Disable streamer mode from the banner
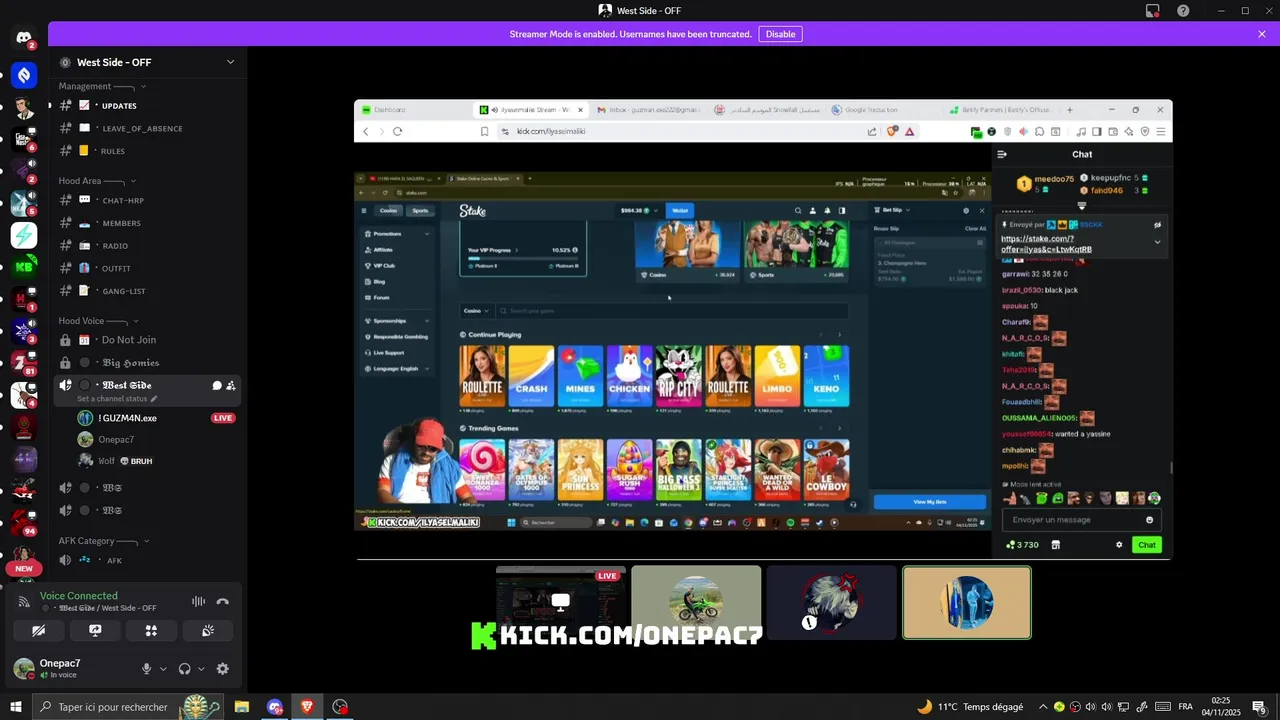The height and width of the screenshot is (720, 1280). [780, 34]
